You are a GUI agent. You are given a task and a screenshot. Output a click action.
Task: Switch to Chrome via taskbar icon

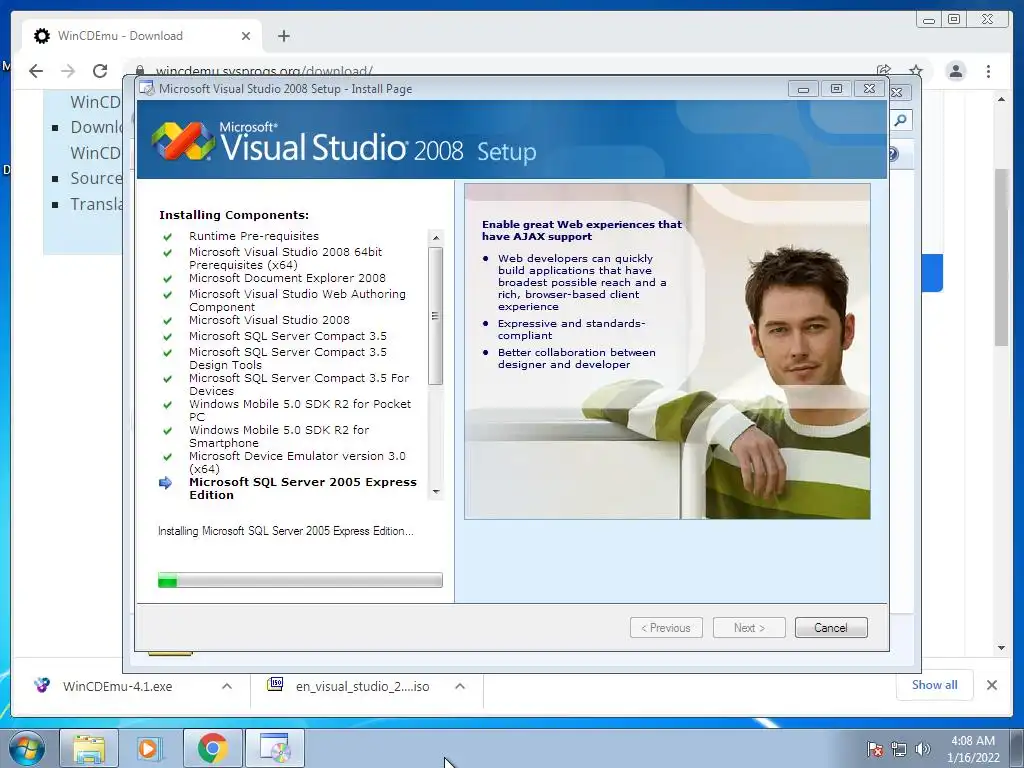point(212,748)
